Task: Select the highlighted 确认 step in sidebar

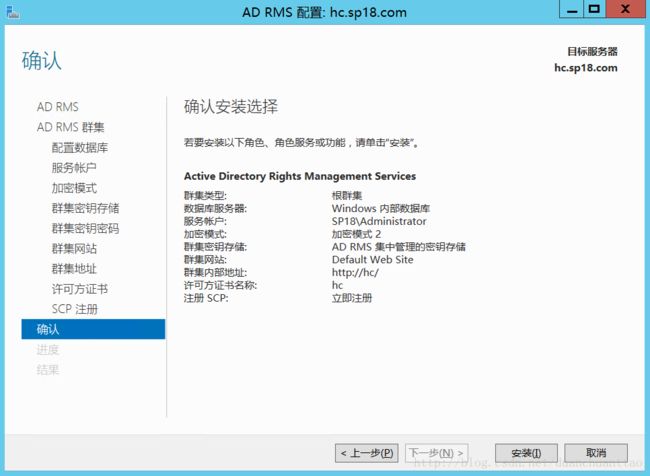Action: pyautogui.click(x=93, y=329)
